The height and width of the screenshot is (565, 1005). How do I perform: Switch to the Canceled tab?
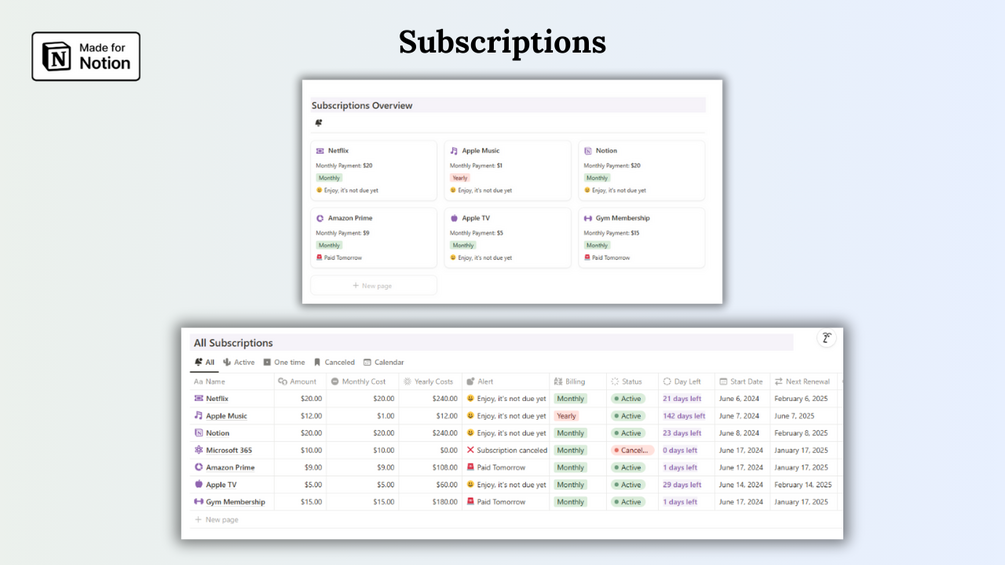click(334, 363)
